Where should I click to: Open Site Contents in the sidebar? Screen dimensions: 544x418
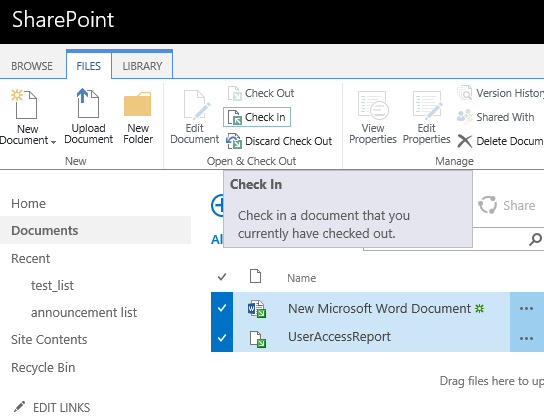49,340
